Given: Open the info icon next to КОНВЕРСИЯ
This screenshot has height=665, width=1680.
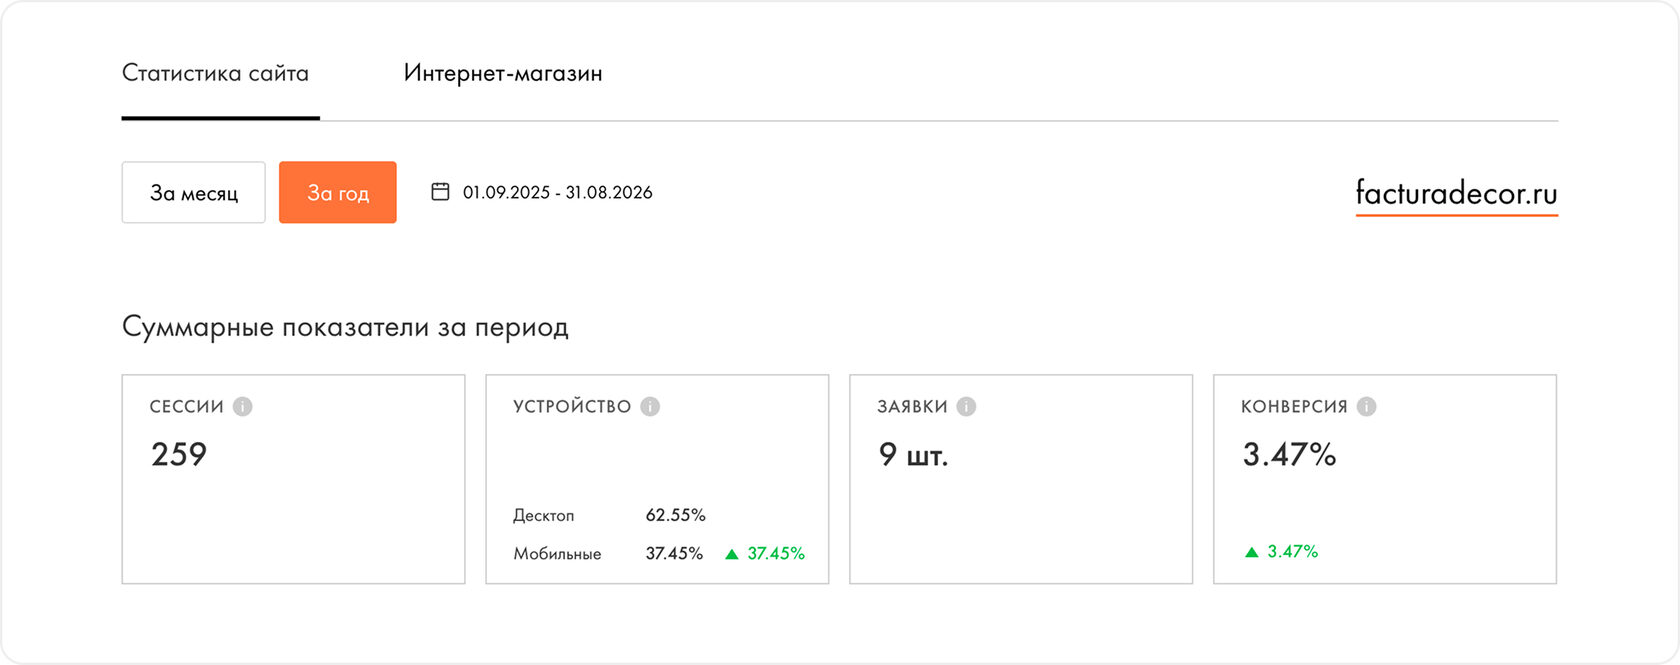Looking at the screenshot, I should [1367, 407].
